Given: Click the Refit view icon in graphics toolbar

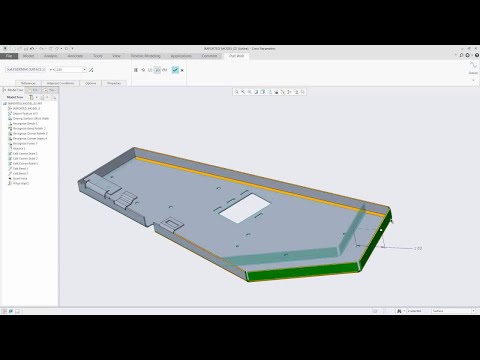Looking at the screenshot, I should click(236, 92).
